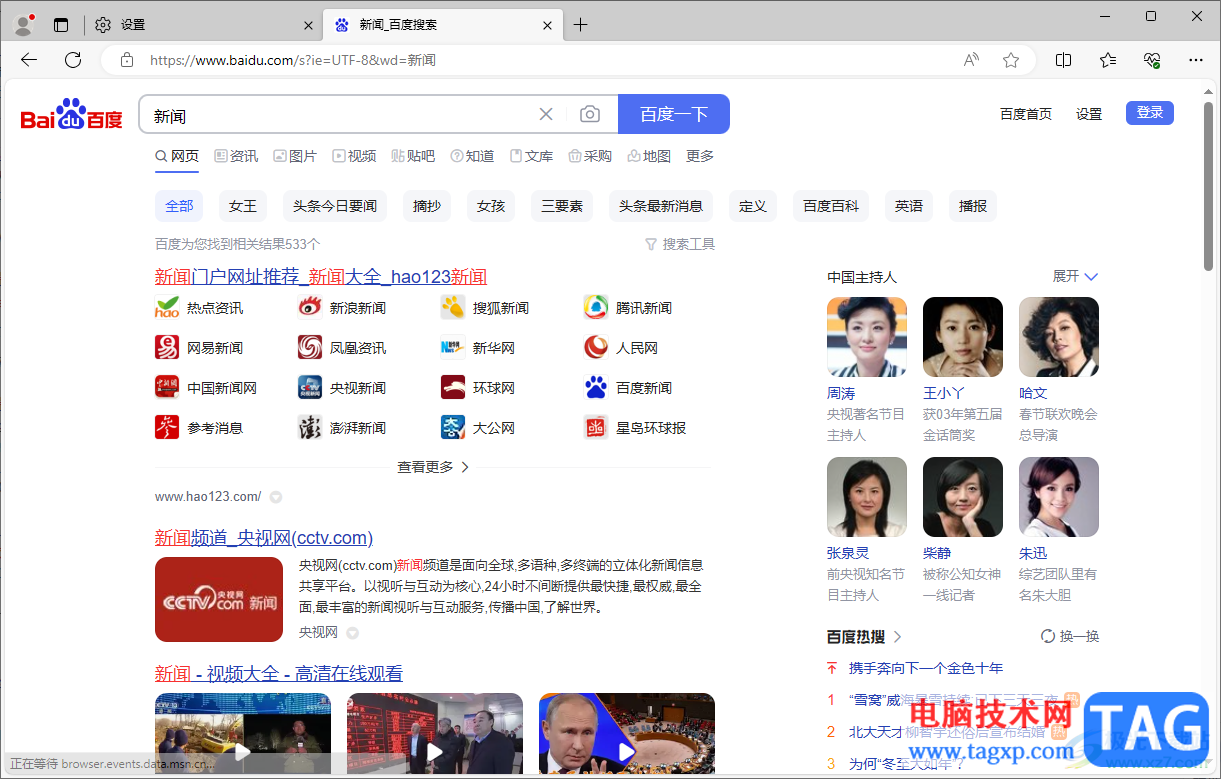Open 柴静 host photo
This screenshot has height=779, width=1221.
coord(963,497)
